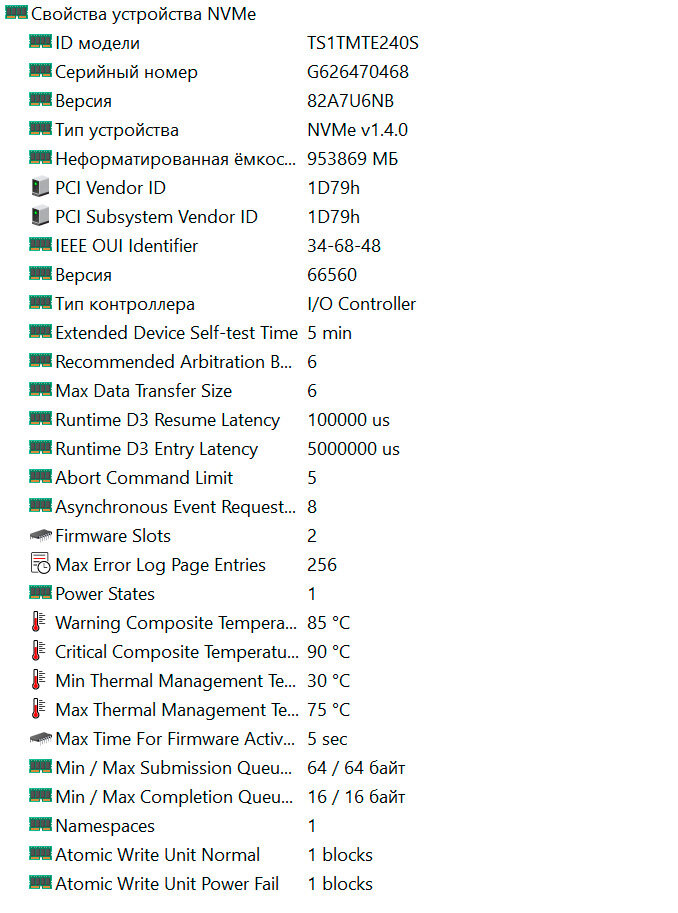The image size is (678, 913).
Task: Select the Power States row label
Action: 105,594
